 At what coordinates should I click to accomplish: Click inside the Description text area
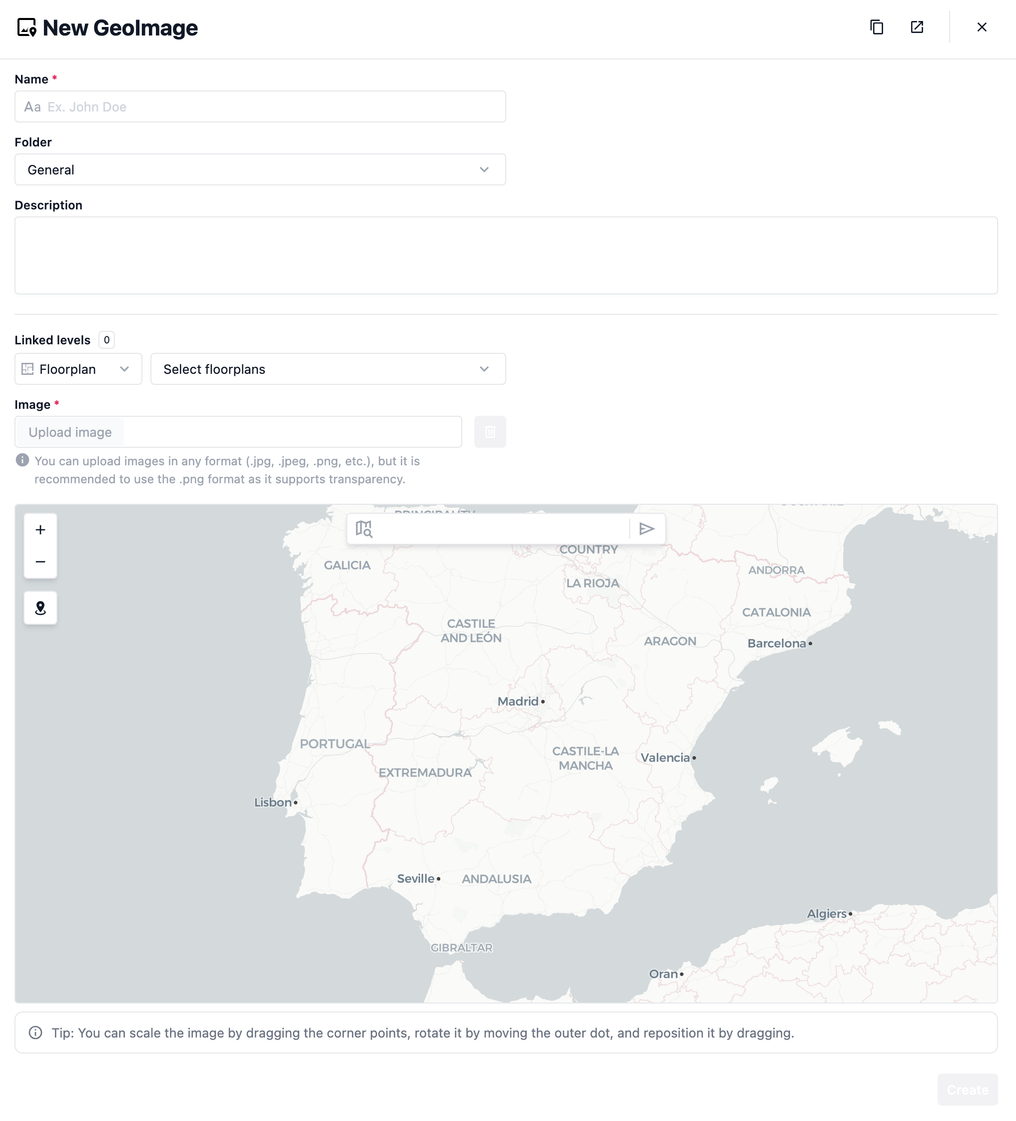(x=506, y=255)
